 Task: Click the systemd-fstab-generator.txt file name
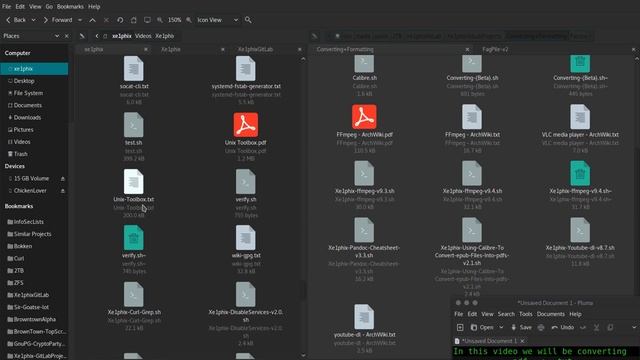pyautogui.click(x=246, y=86)
